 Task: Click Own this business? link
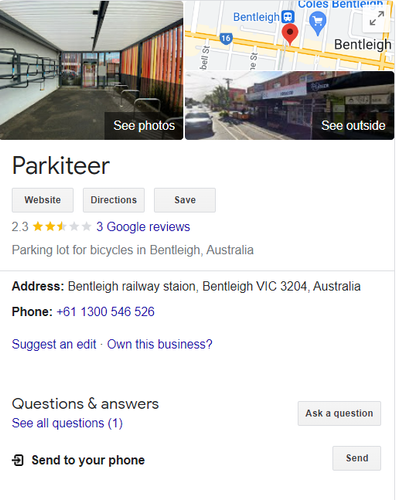click(160, 344)
